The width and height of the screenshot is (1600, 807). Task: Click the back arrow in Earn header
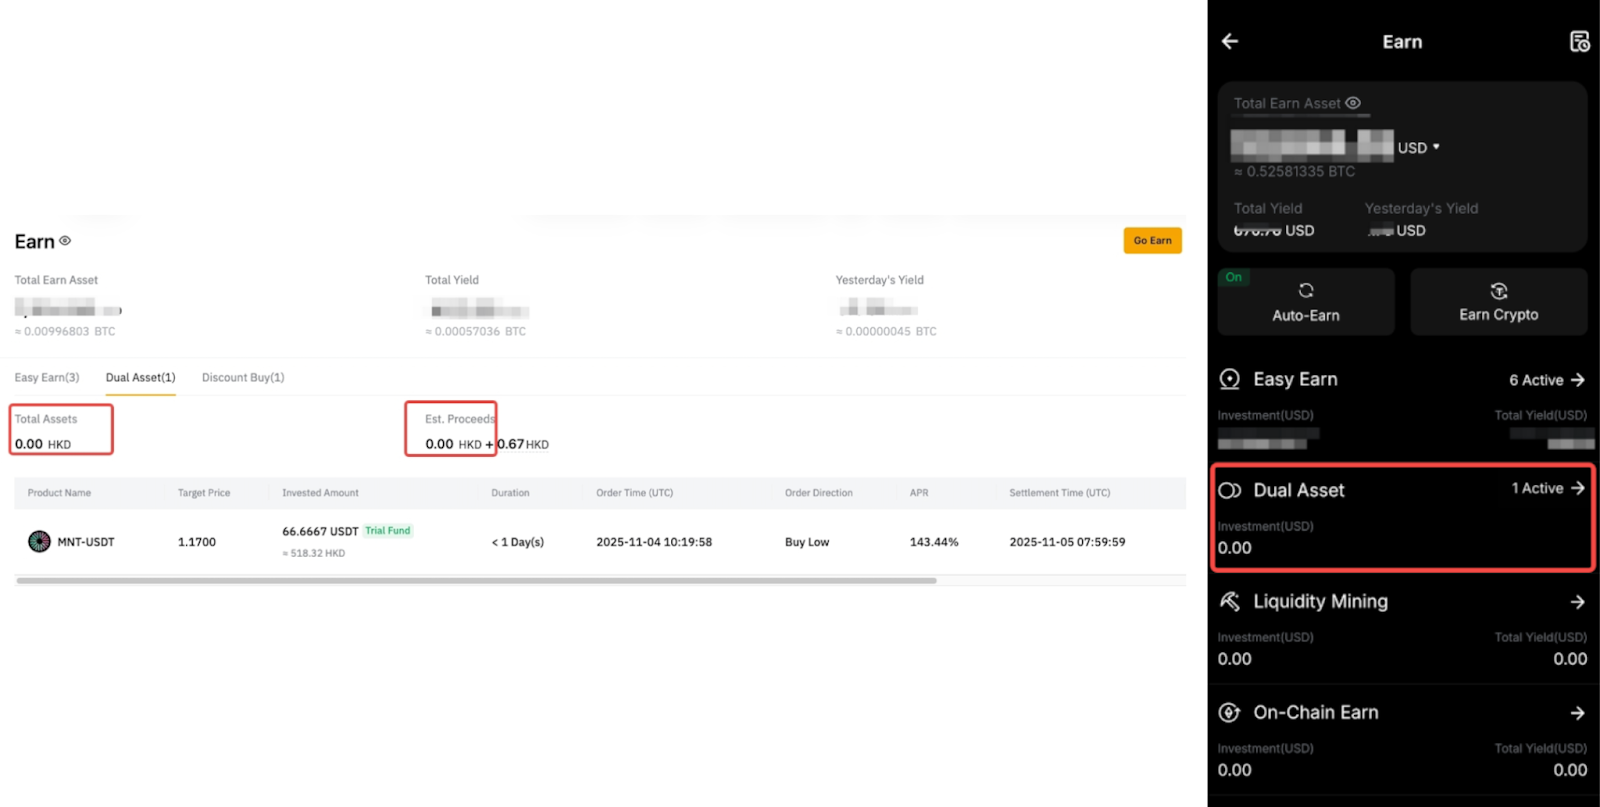click(x=1230, y=41)
